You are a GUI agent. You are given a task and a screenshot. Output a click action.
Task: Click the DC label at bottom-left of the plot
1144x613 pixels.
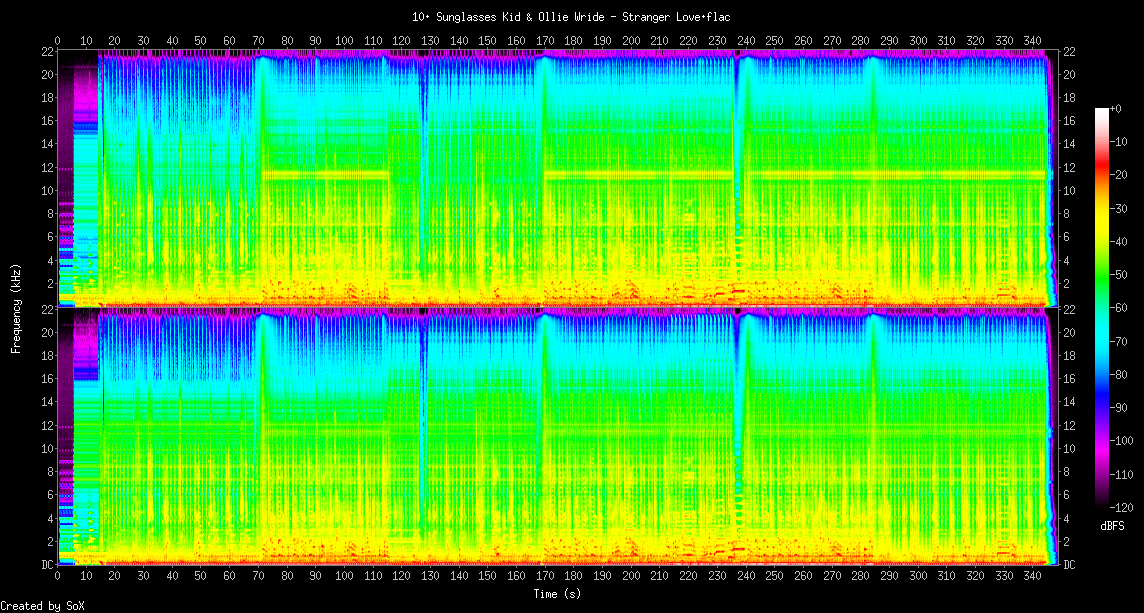[48, 565]
